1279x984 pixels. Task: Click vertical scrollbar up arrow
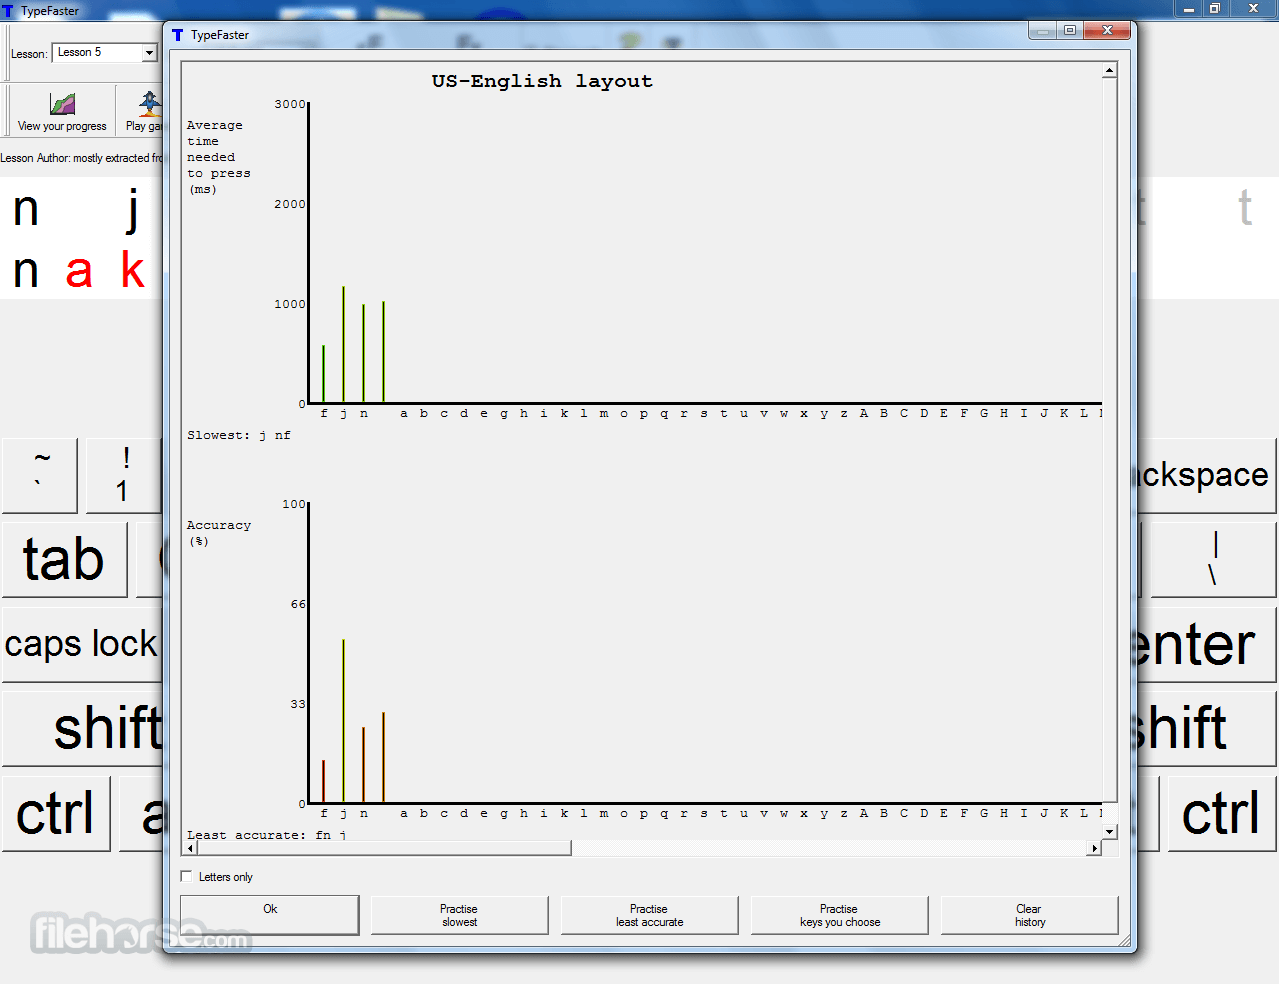1109,70
